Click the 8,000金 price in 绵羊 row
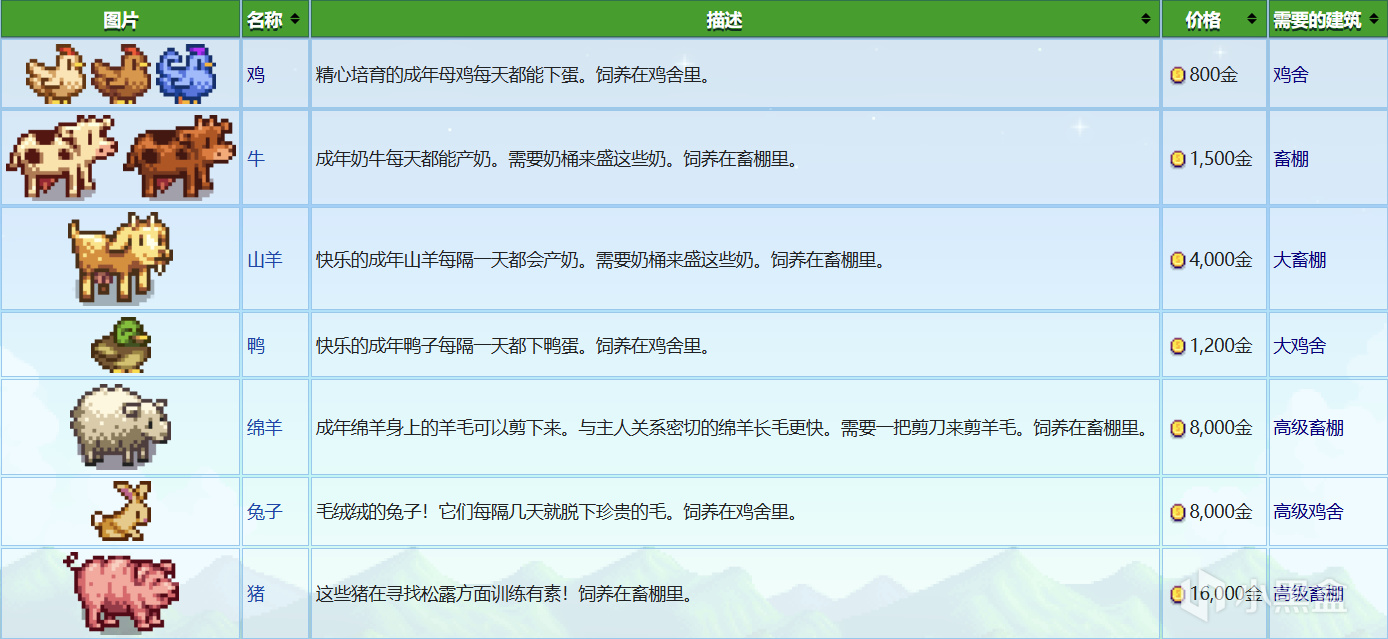 1221,428
